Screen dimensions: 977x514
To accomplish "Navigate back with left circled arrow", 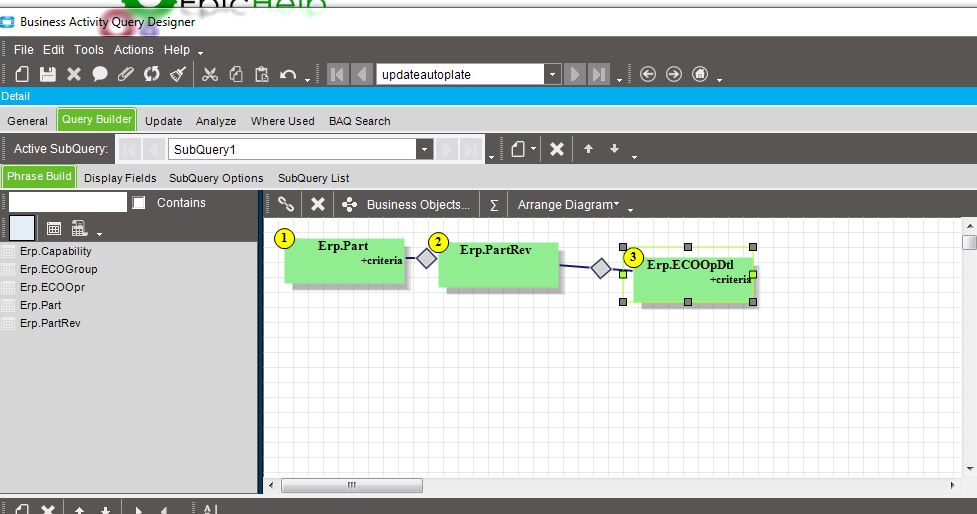I will pos(648,74).
